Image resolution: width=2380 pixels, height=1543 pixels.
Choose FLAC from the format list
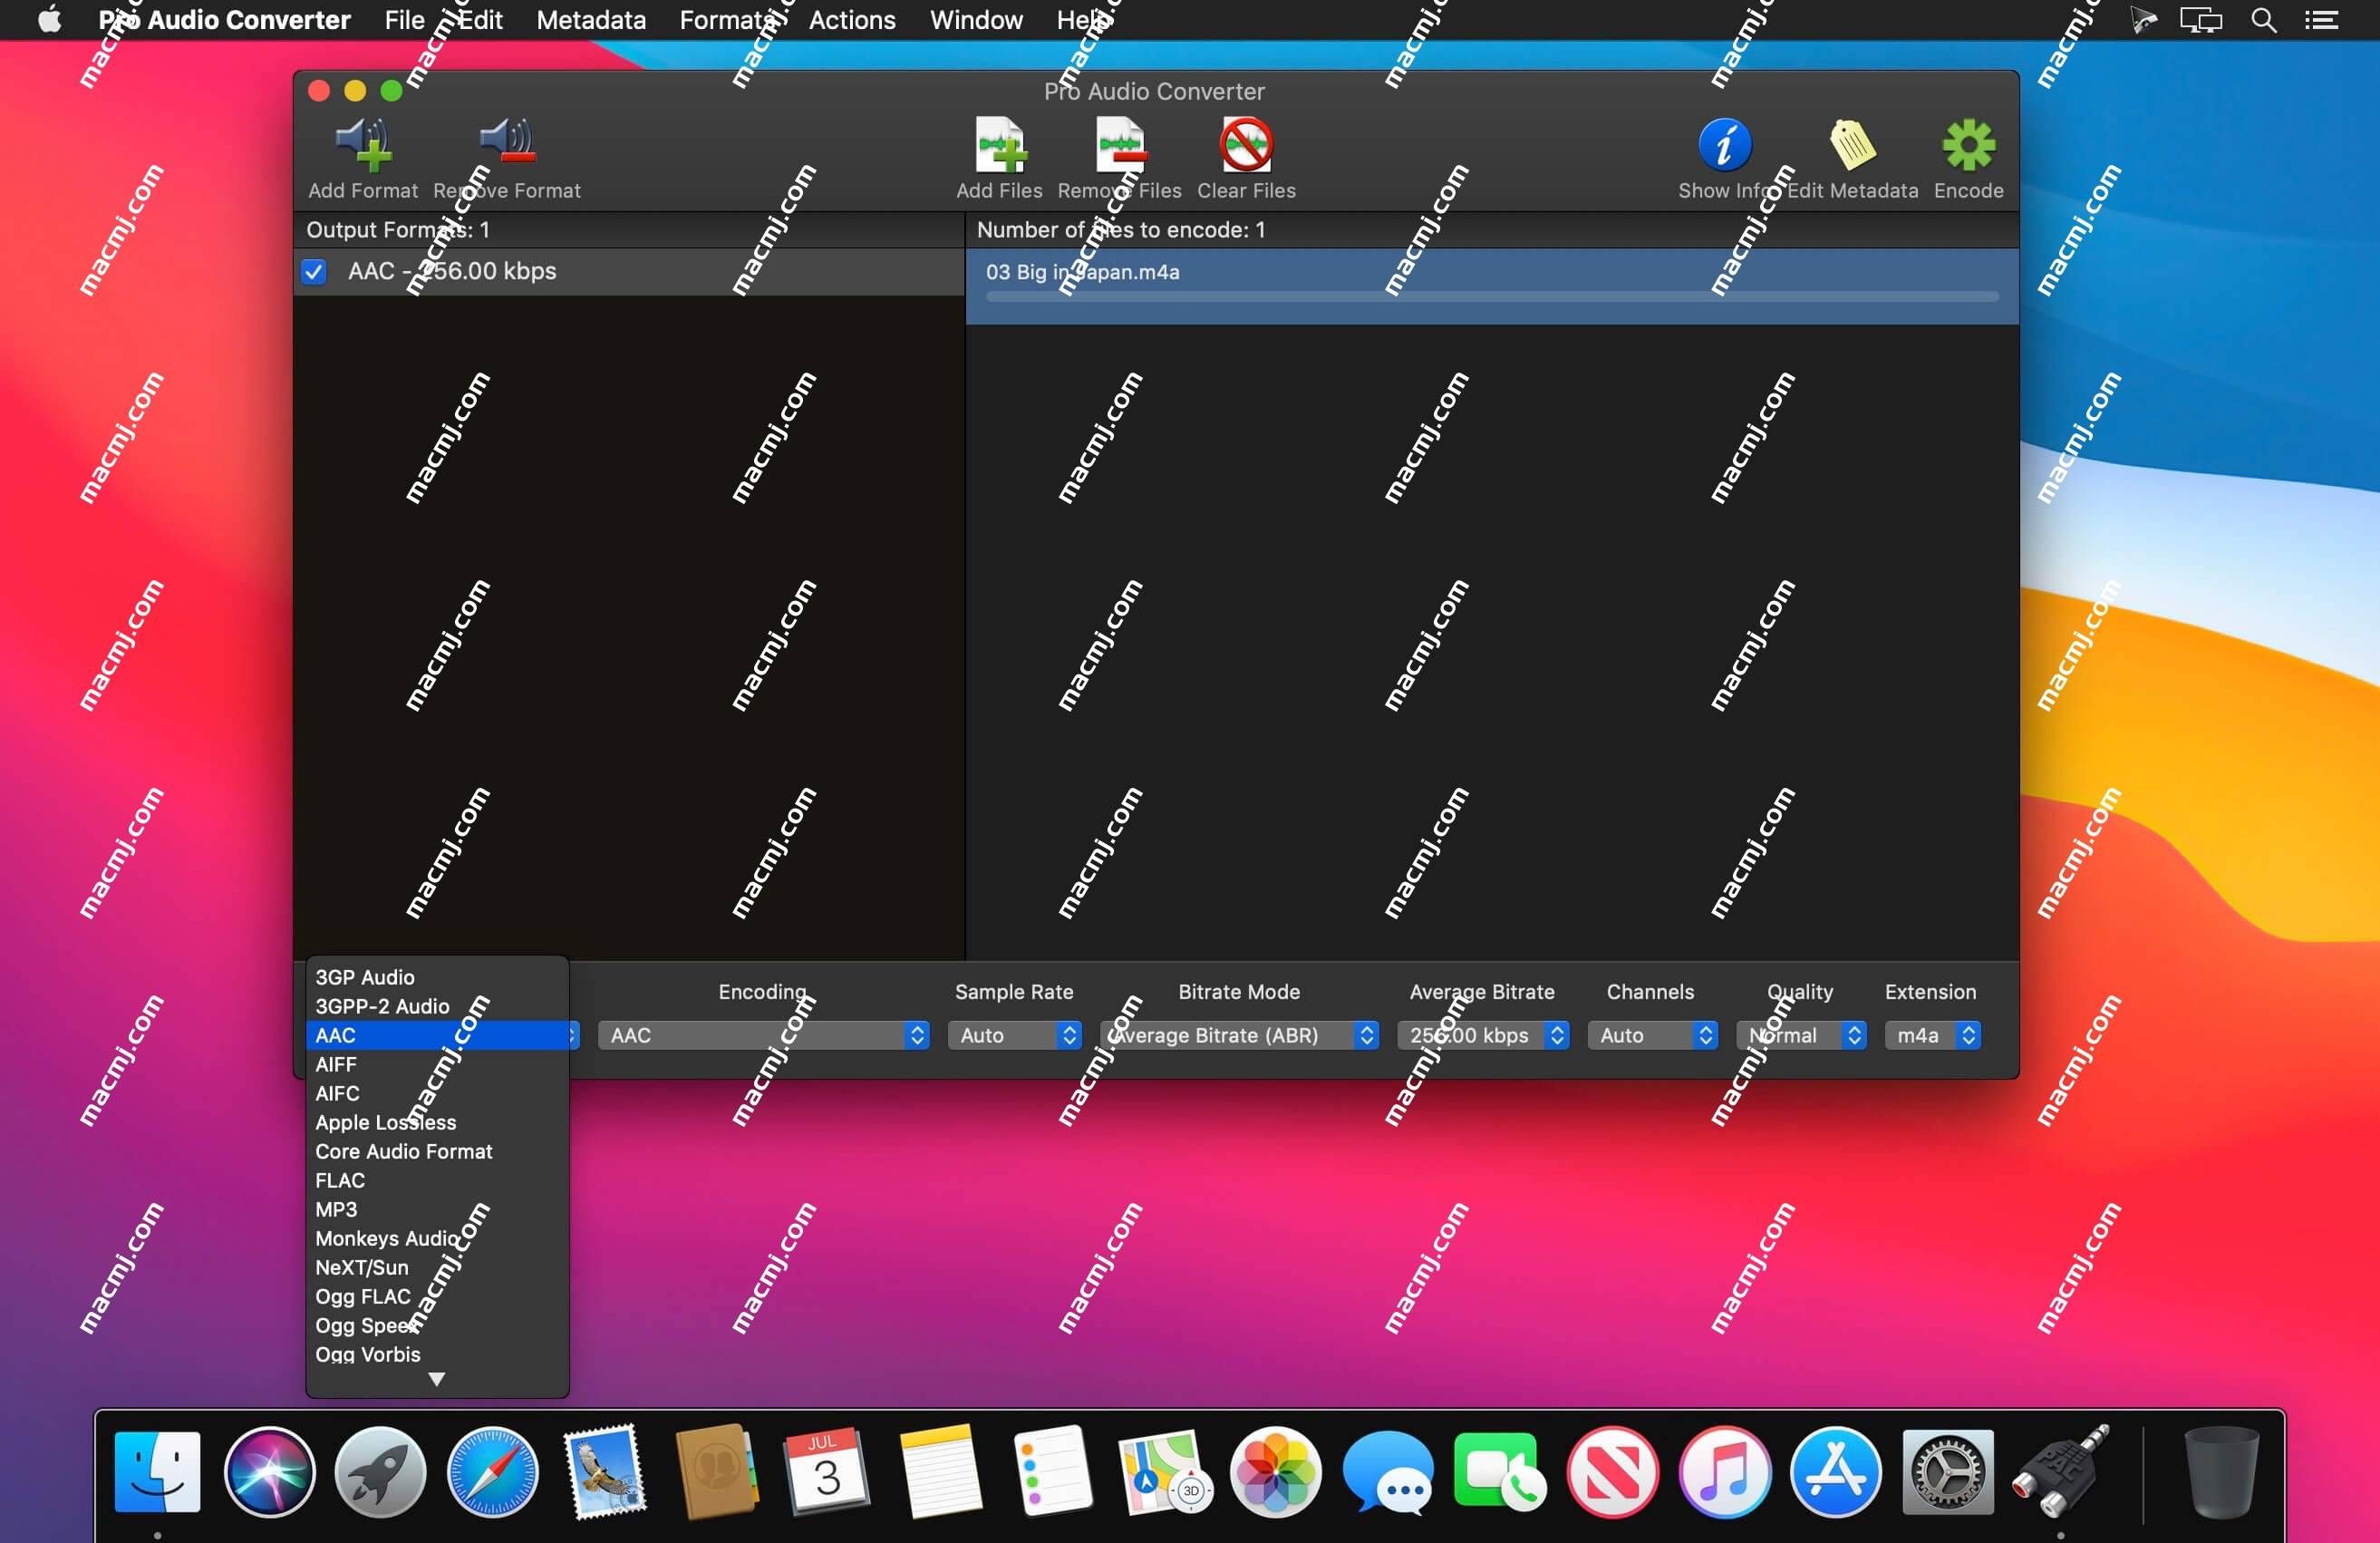[437, 1180]
